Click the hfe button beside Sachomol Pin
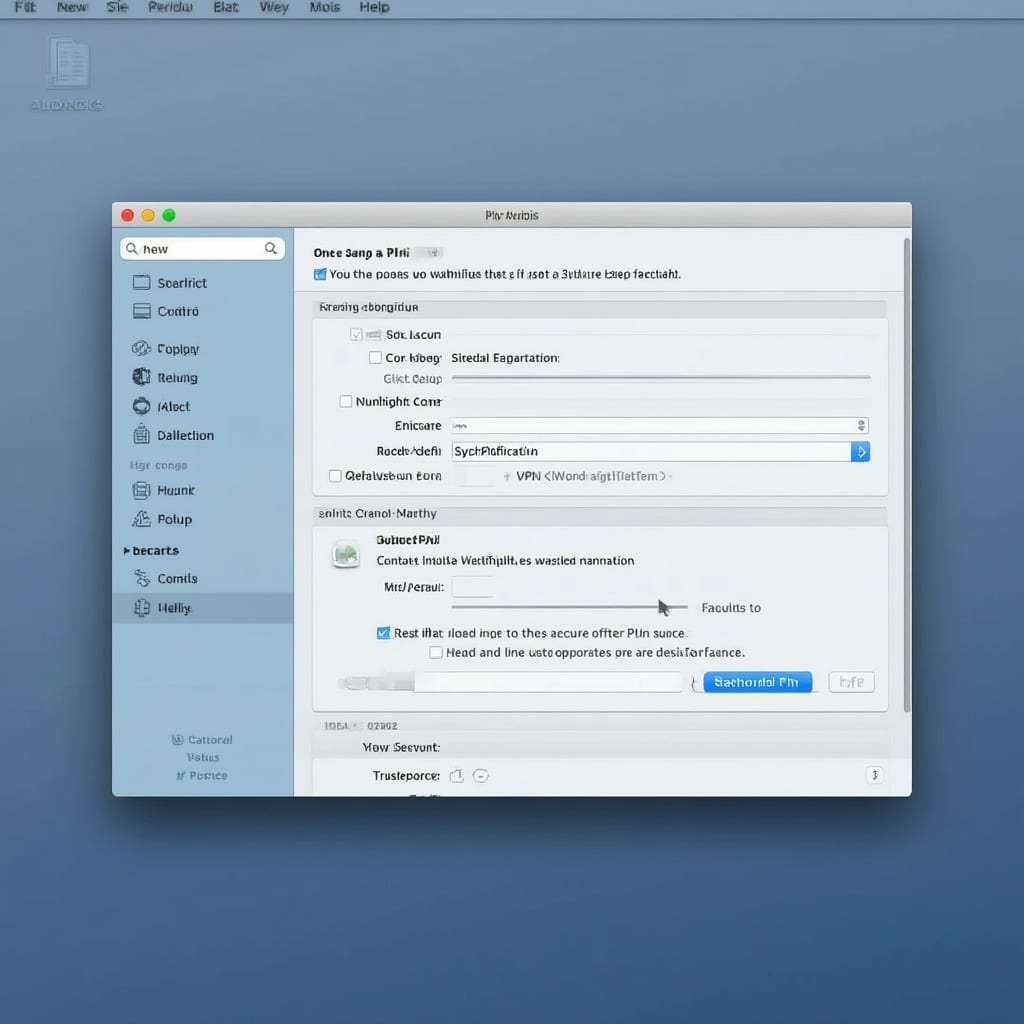This screenshot has width=1024, height=1024. tap(851, 682)
